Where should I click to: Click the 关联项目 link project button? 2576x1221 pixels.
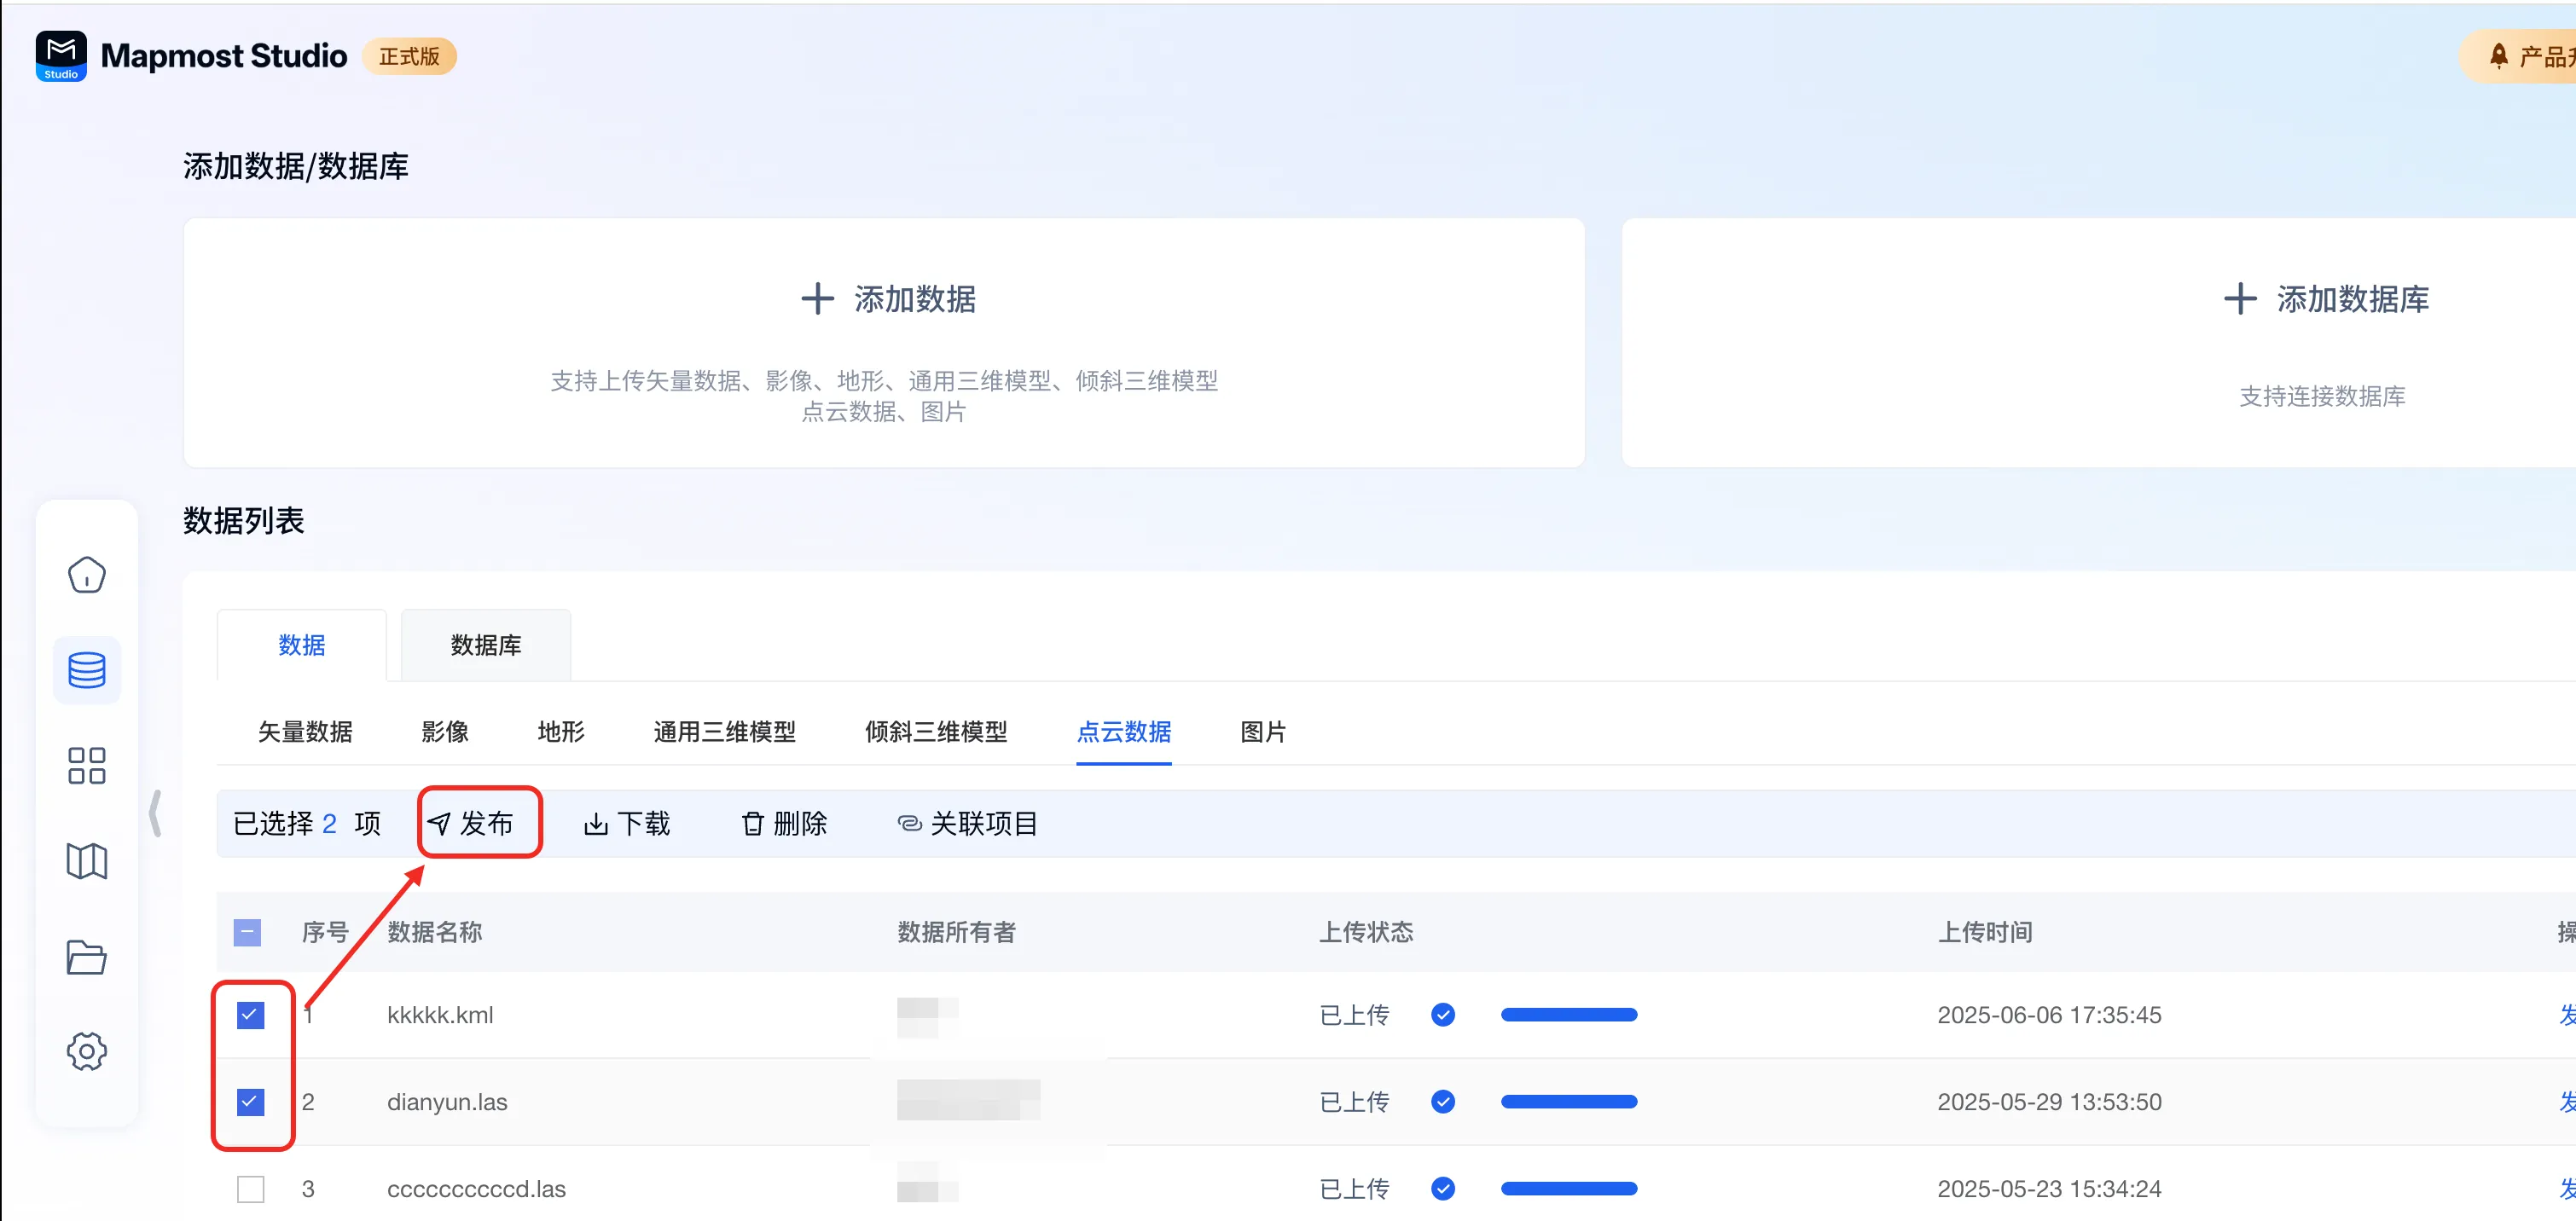[x=968, y=823]
